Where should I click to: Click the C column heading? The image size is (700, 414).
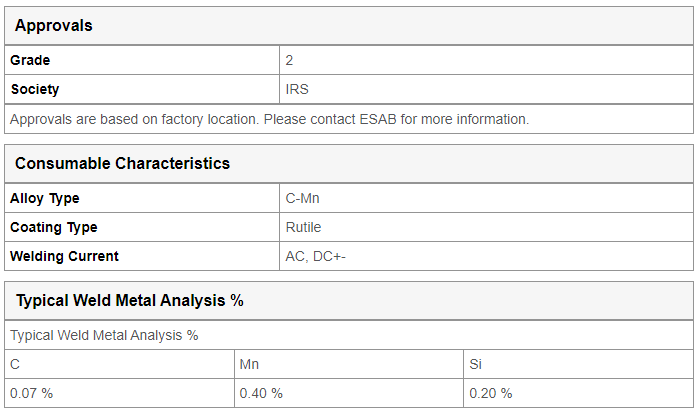(15, 364)
